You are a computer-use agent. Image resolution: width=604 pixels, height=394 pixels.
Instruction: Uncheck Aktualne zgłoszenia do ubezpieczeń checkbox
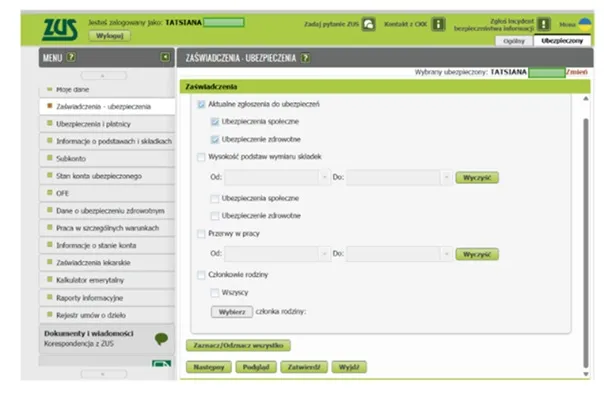tap(201, 104)
